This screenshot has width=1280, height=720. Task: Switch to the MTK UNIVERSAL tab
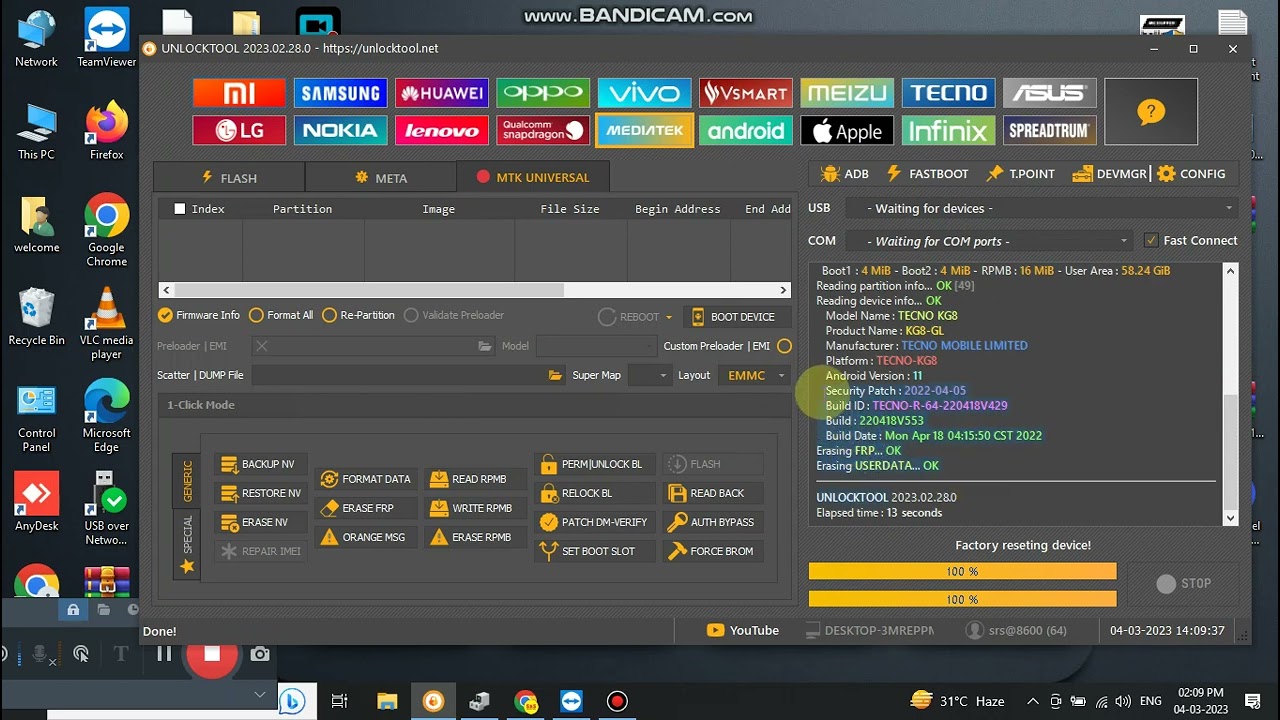click(x=533, y=176)
